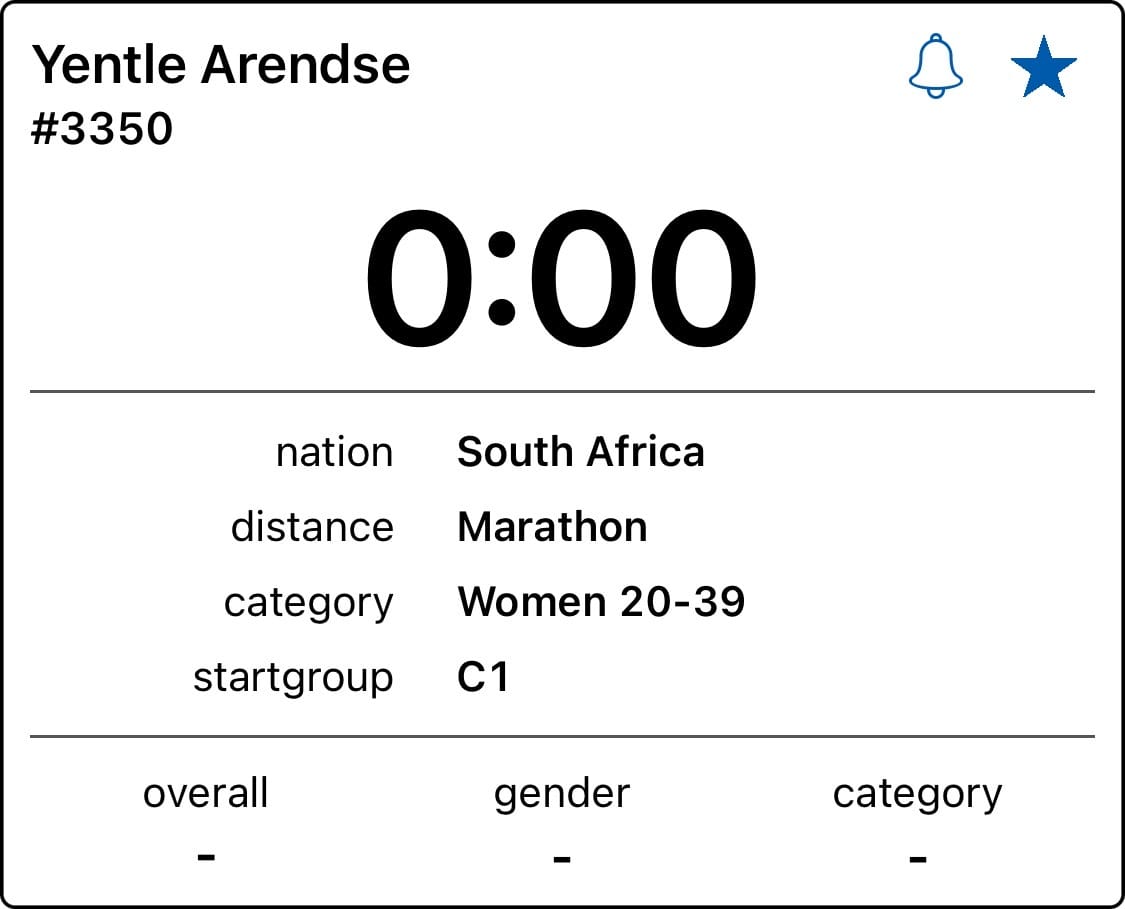Select the Women 20-39 category

pyautogui.click(x=601, y=601)
